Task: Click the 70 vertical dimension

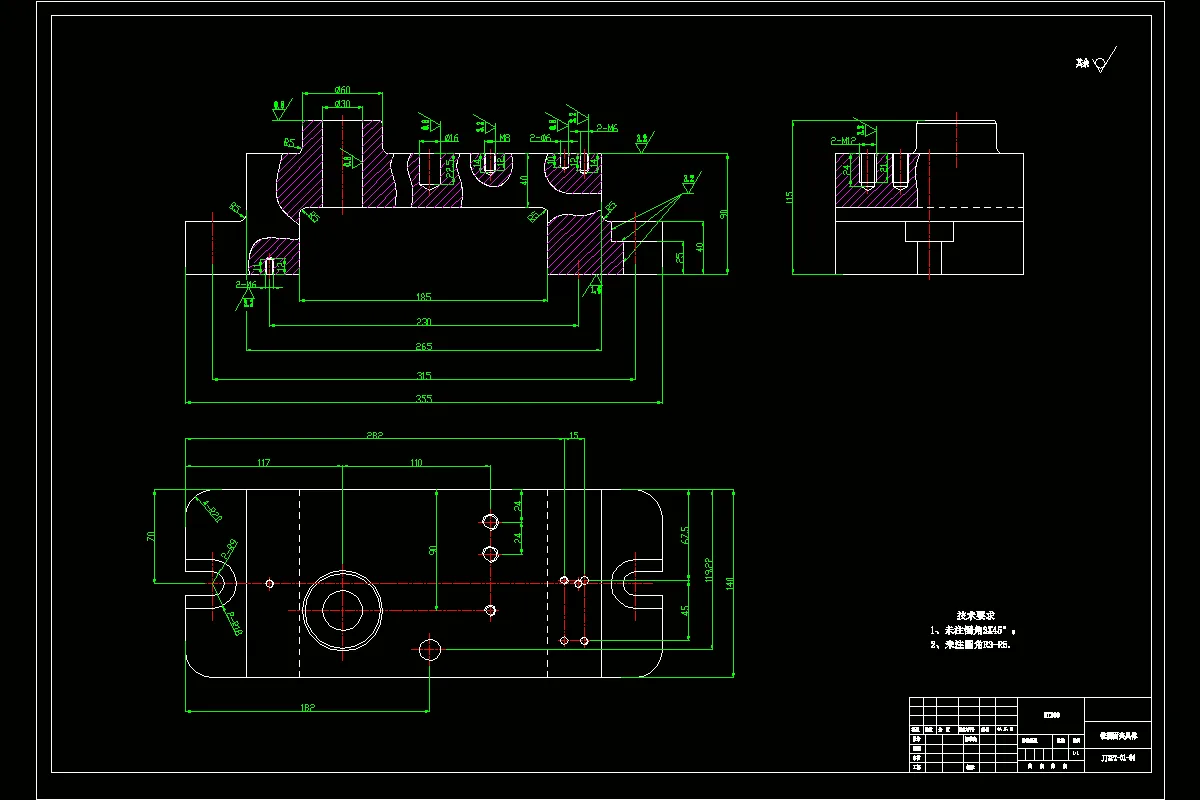Action: (x=151, y=536)
